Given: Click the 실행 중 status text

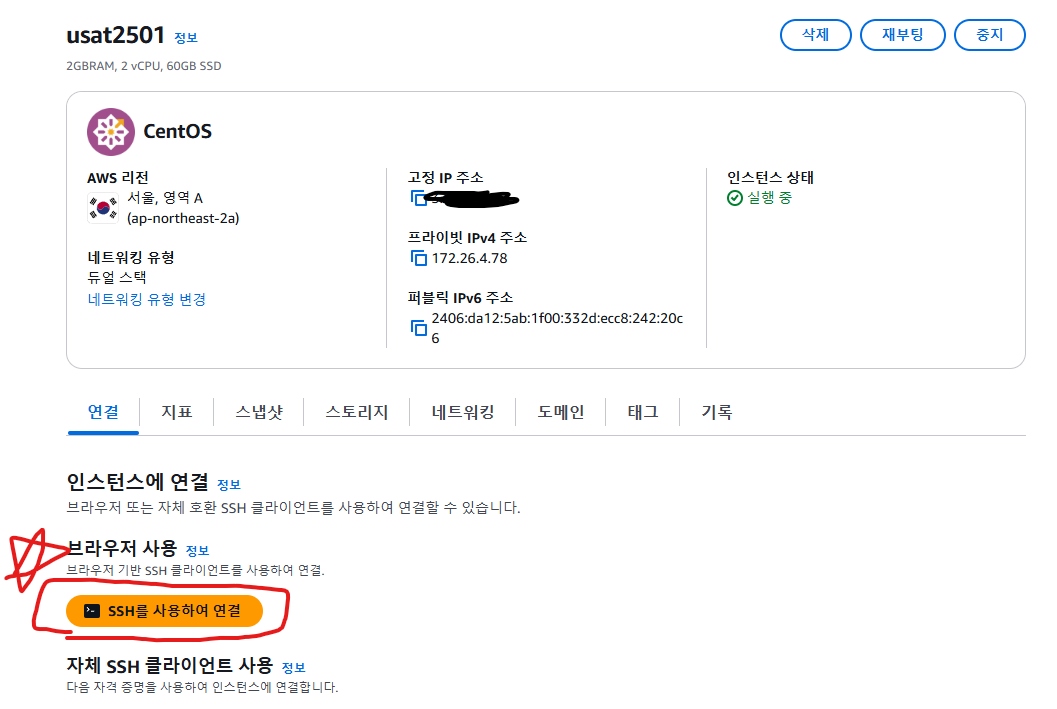Looking at the screenshot, I should click(770, 198).
